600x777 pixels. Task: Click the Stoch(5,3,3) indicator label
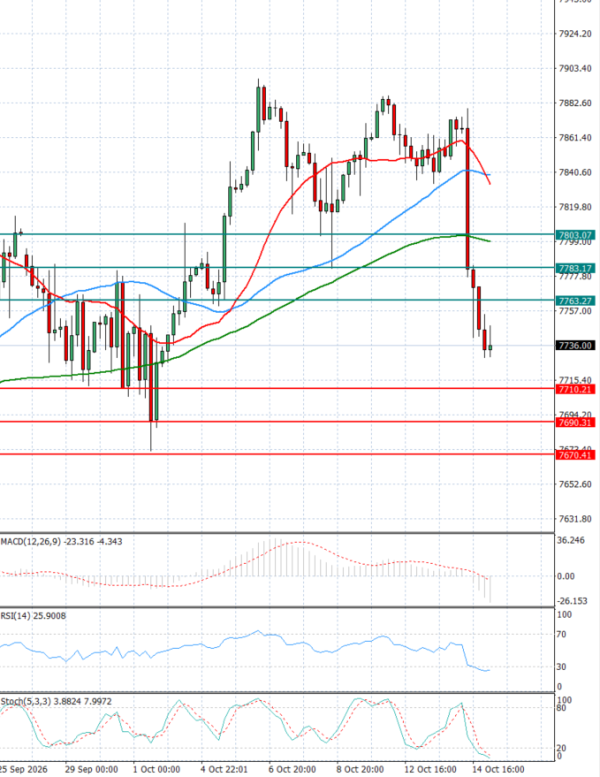[56, 701]
